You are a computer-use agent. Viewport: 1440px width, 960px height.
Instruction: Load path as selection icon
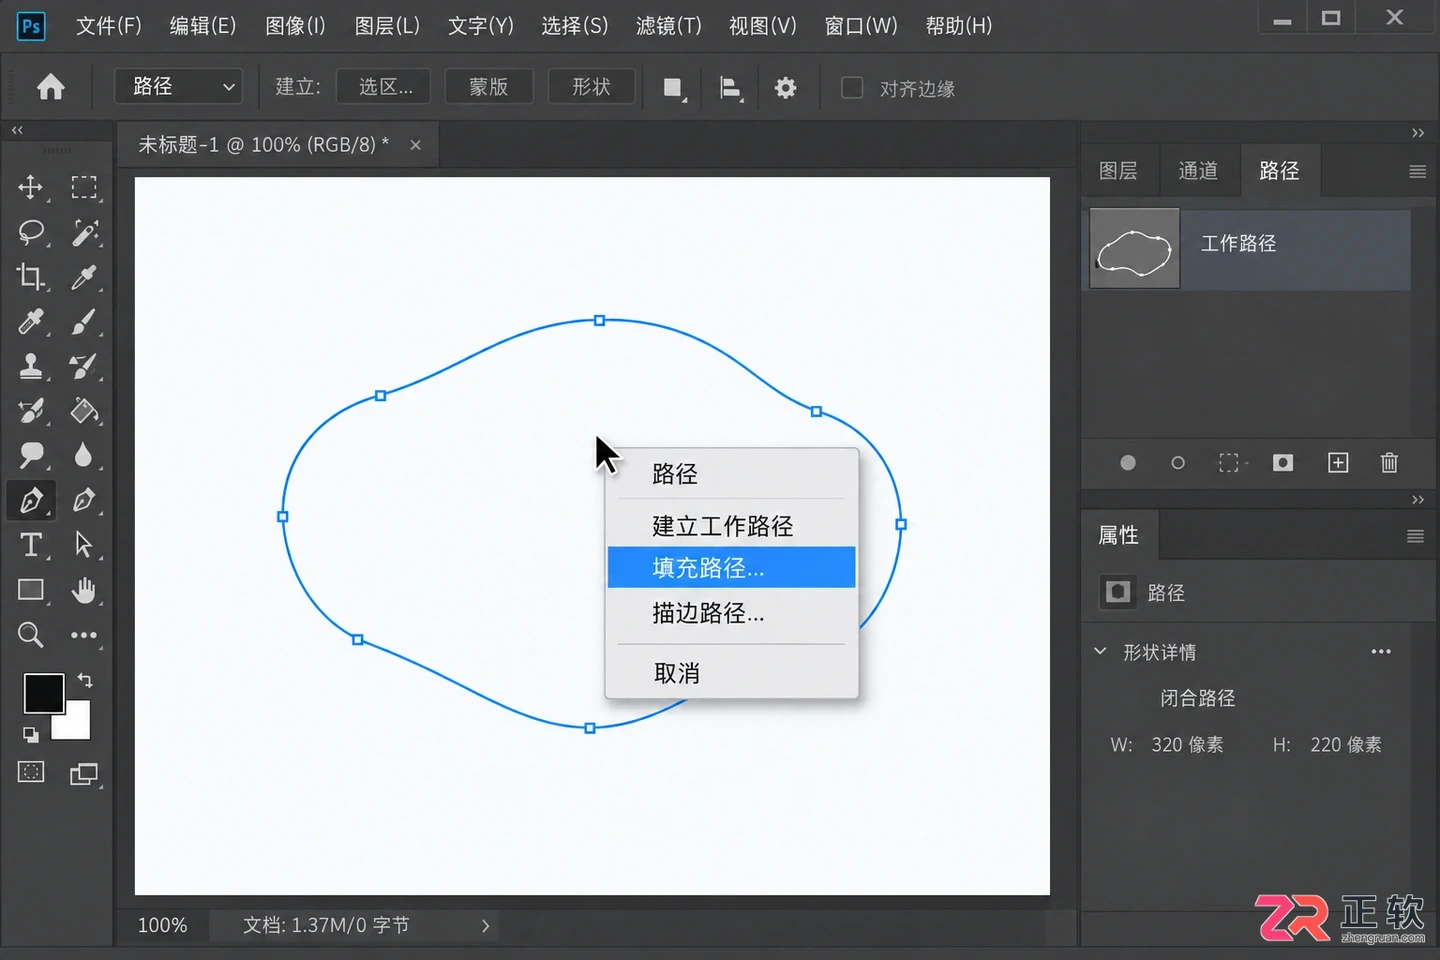point(1229,463)
